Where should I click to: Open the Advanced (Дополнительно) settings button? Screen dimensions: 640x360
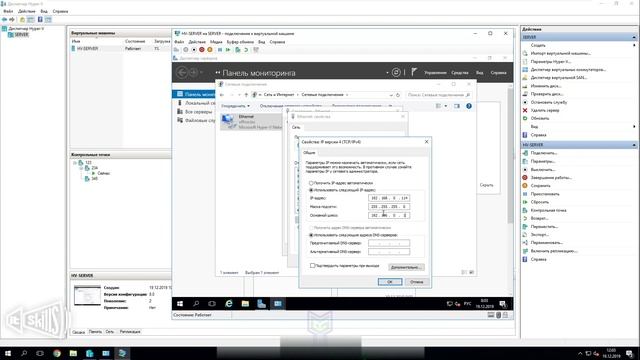(406, 267)
